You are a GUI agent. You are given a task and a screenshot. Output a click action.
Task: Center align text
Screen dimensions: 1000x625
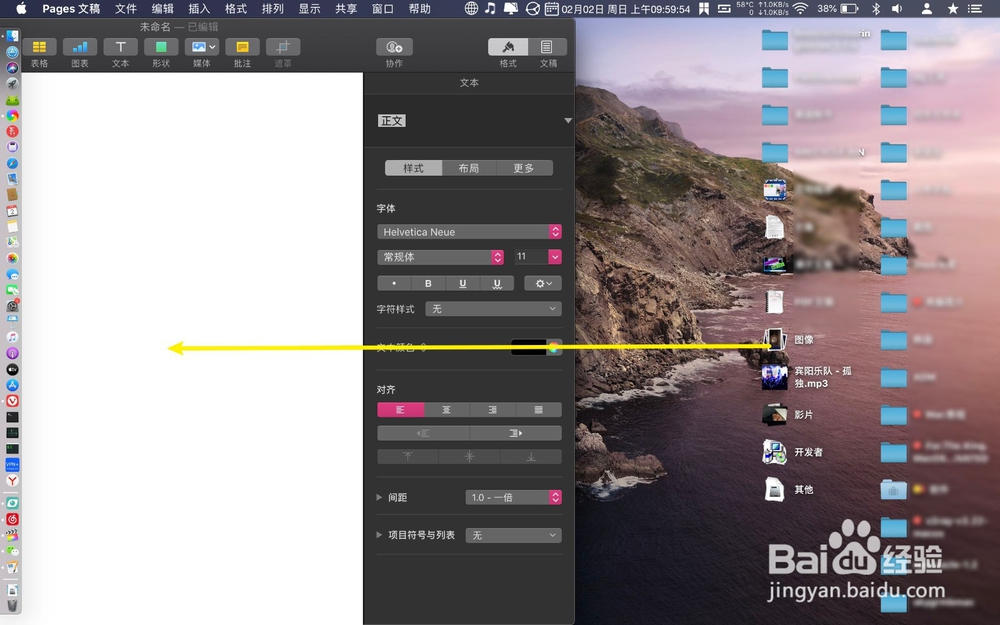[x=446, y=409]
